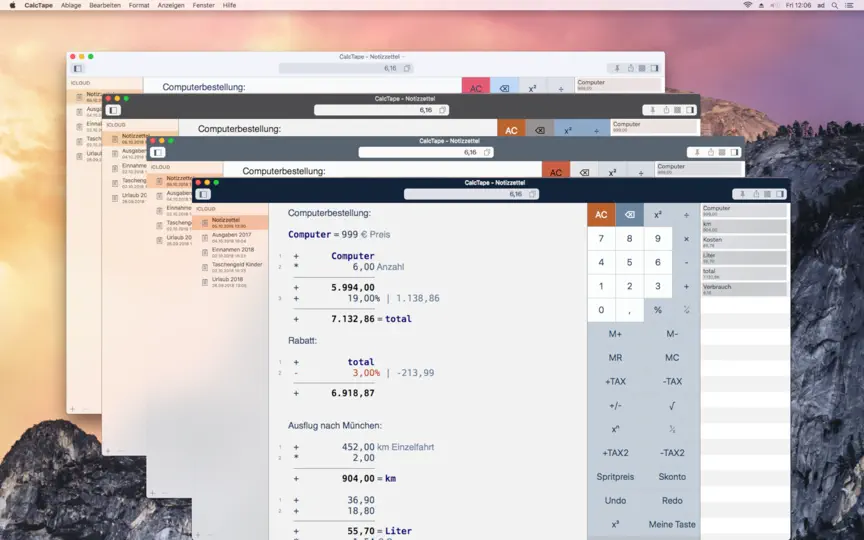864x540 pixels.
Task: Click the division key on the front keypad
Action: point(686,215)
